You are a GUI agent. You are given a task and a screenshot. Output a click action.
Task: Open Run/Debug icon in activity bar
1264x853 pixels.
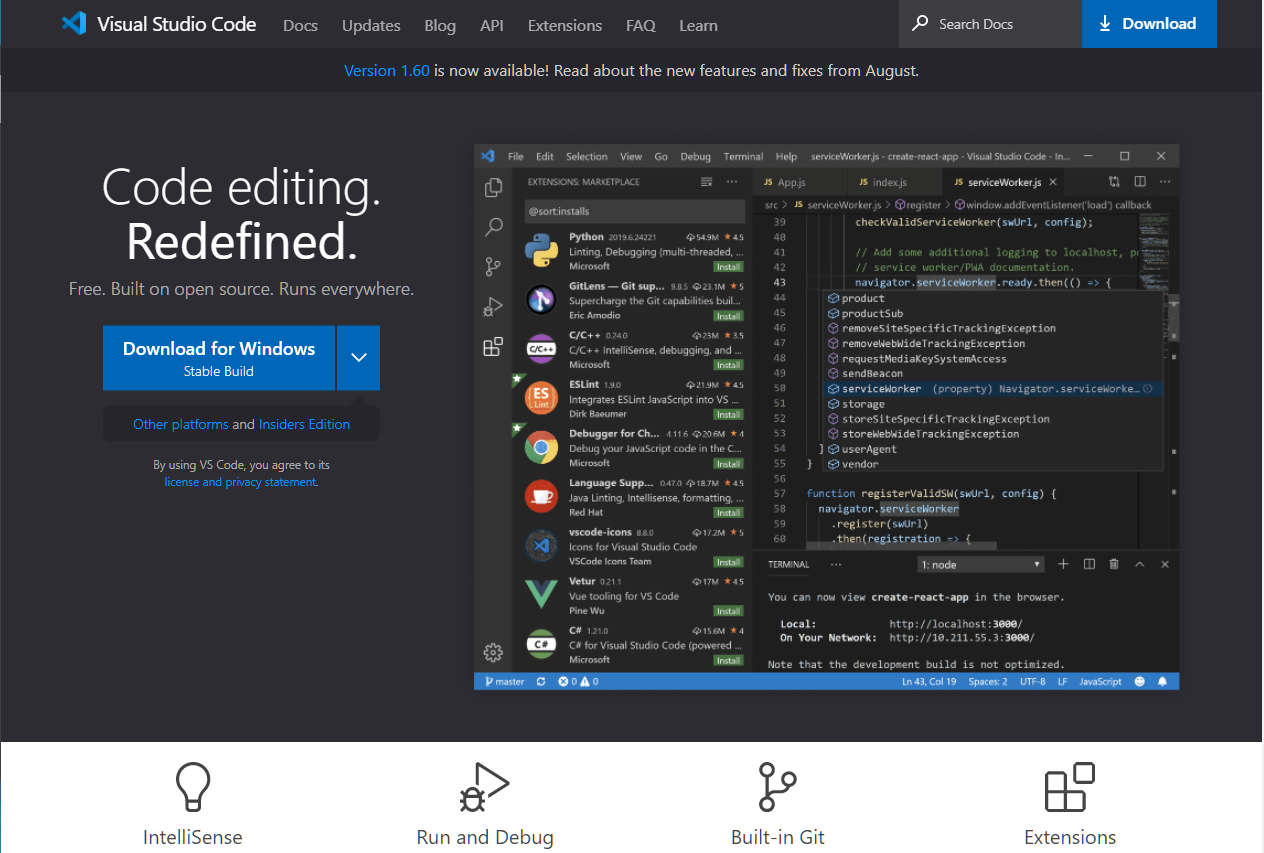point(493,307)
